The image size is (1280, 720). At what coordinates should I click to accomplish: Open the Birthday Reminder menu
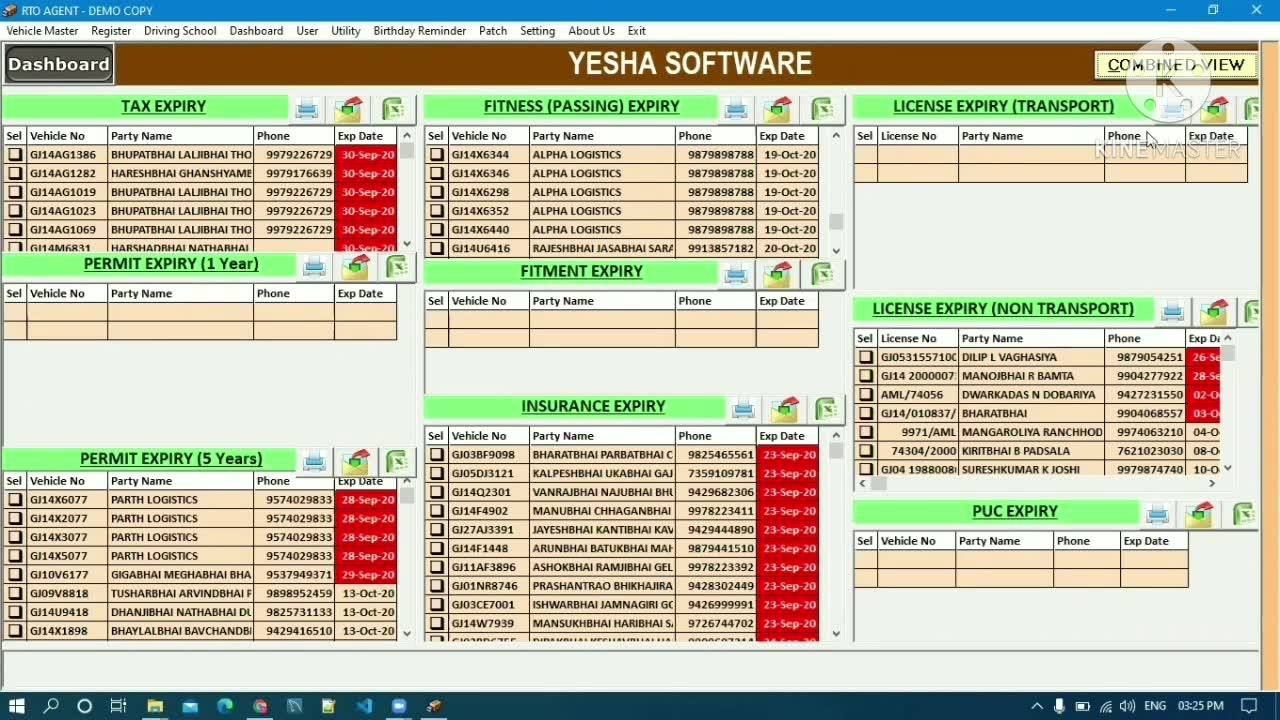420,31
